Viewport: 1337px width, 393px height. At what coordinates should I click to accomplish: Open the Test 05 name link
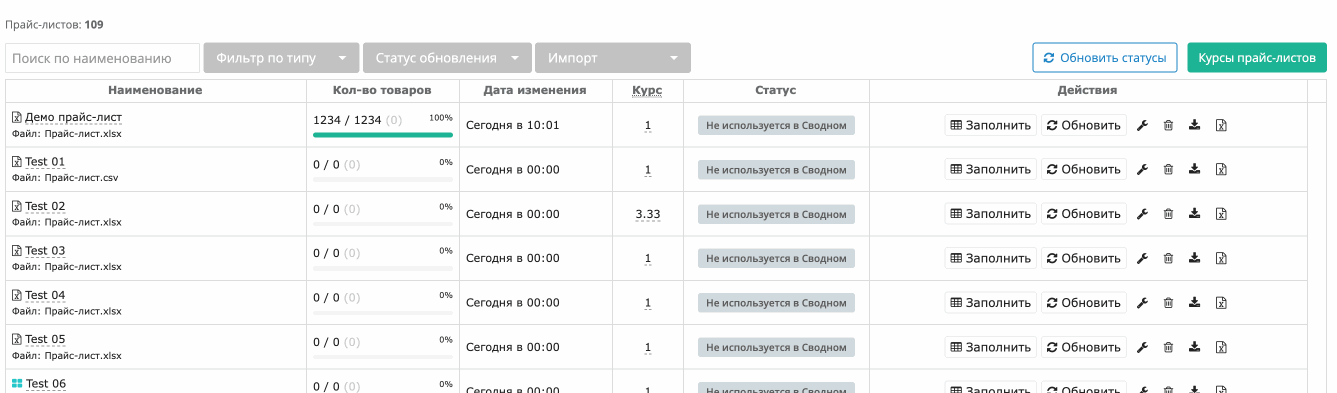pos(45,340)
